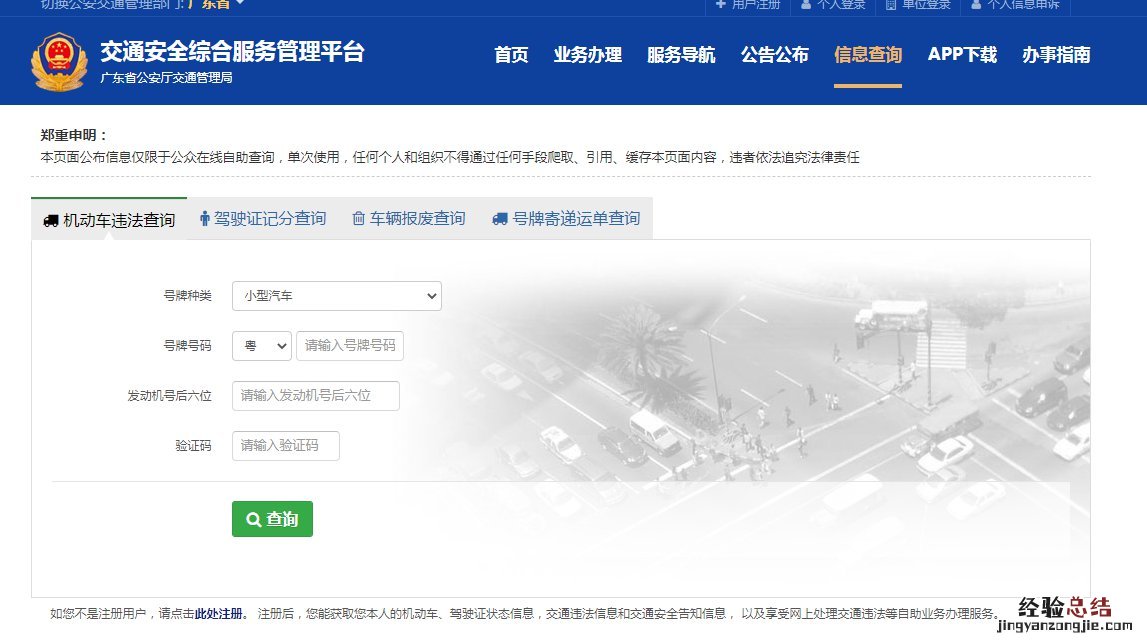The image size is (1147, 644).
Task: Click the police emblem logo
Action: 59,62
